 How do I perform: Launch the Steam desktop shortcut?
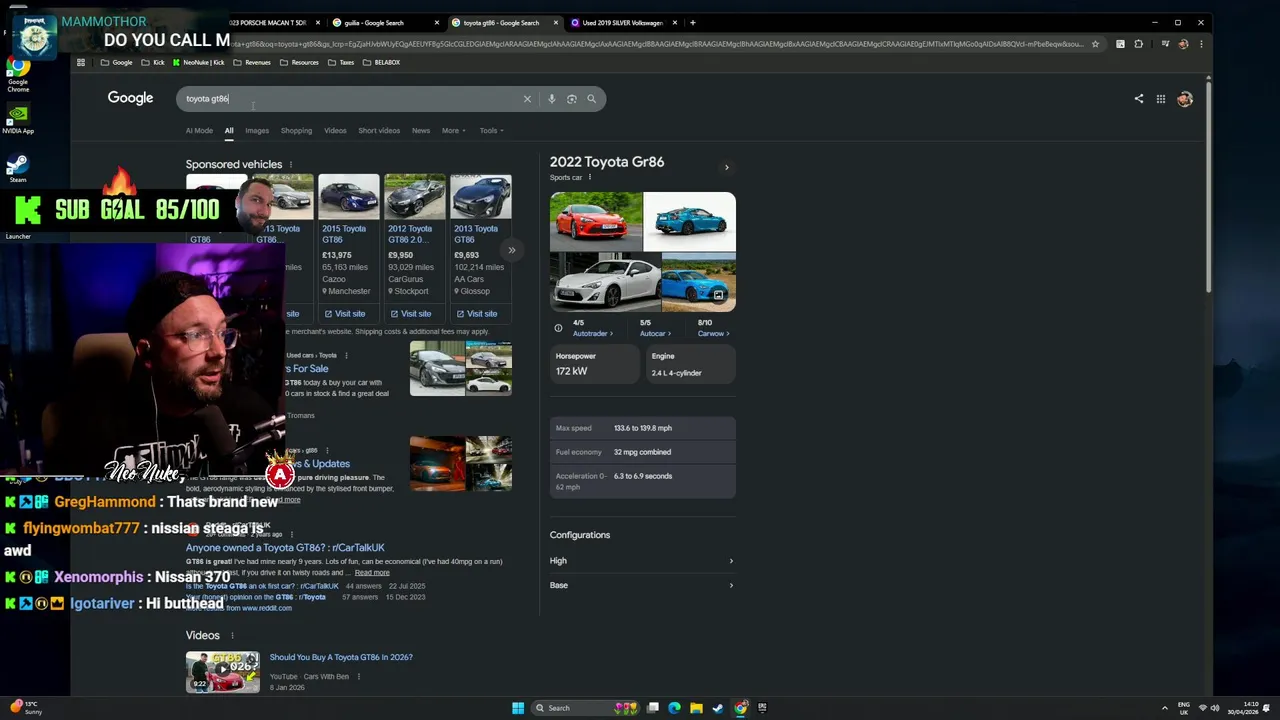(x=18, y=167)
